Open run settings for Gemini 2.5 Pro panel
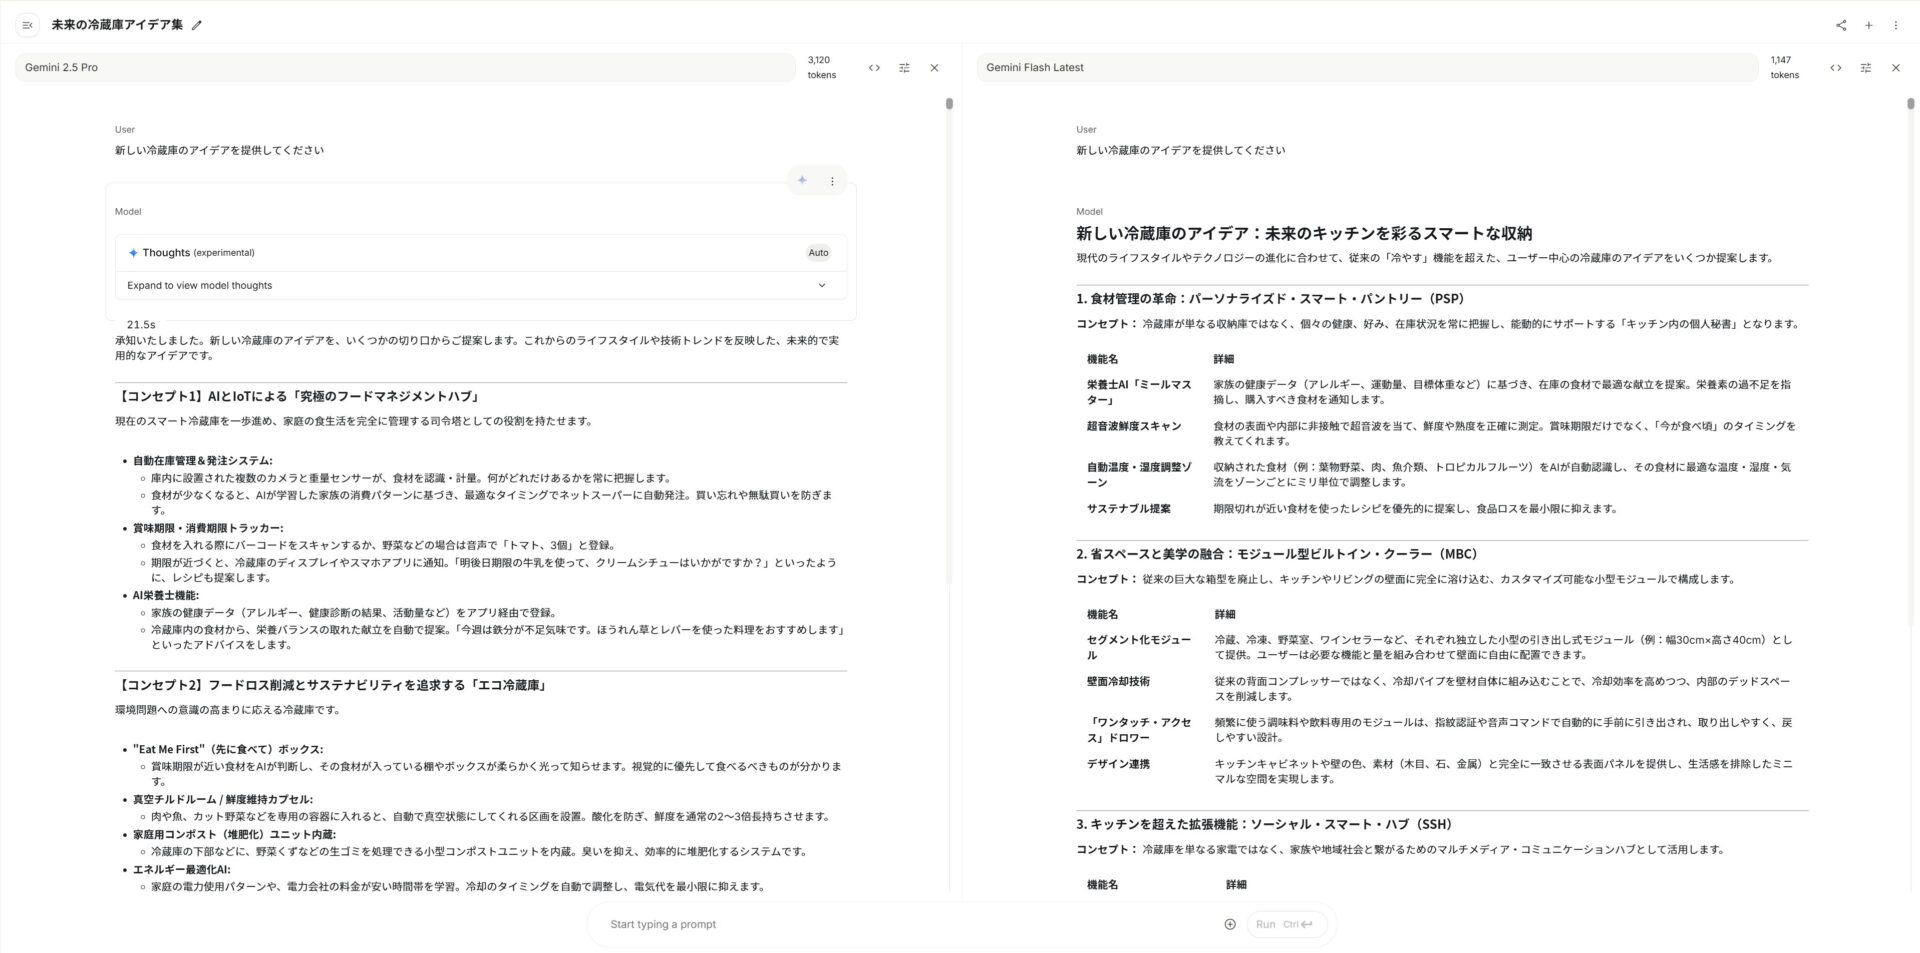 tap(904, 68)
